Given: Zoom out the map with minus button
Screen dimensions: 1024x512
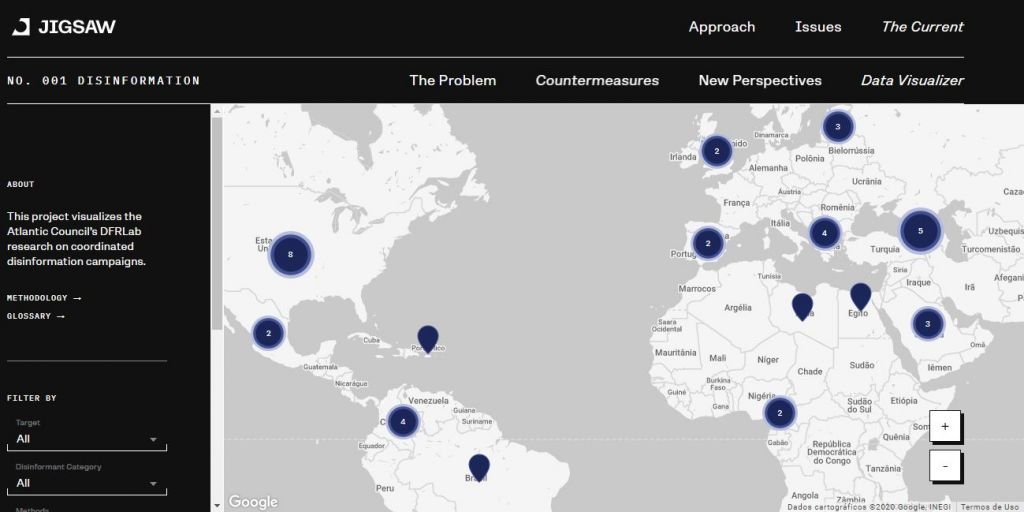Looking at the screenshot, I should [x=944, y=466].
